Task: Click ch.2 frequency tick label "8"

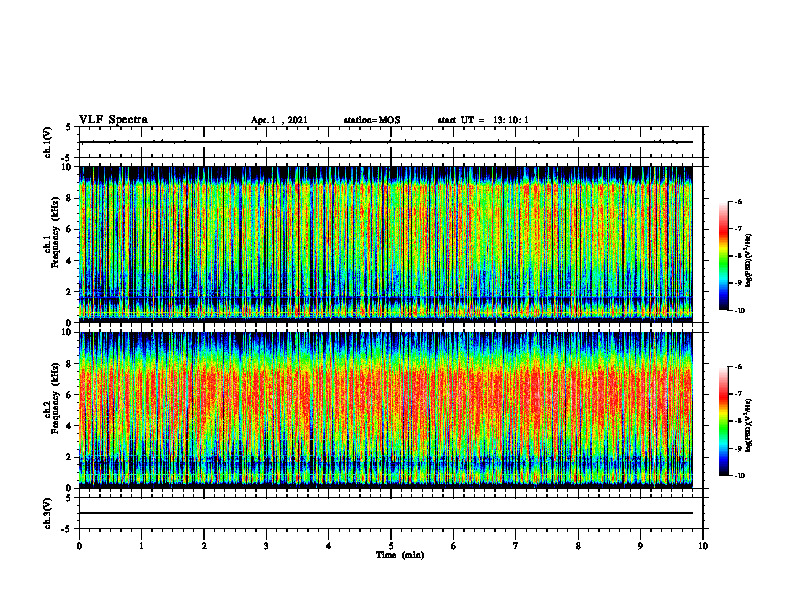Action: (x=69, y=364)
